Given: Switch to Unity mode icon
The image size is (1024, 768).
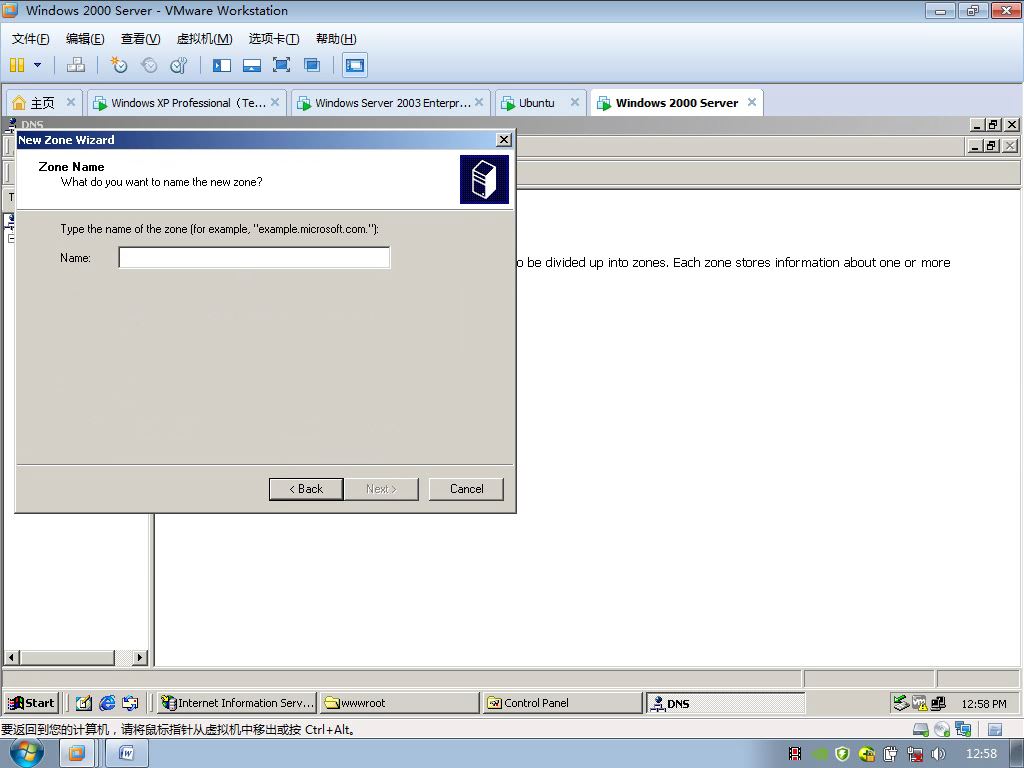Looking at the screenshot, I should coord(312,65).
